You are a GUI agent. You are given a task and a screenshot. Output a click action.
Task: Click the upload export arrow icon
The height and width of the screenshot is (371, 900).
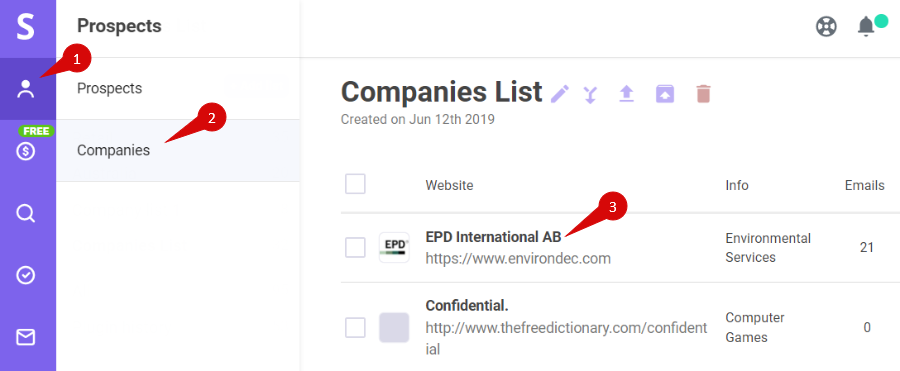[626, 94]
